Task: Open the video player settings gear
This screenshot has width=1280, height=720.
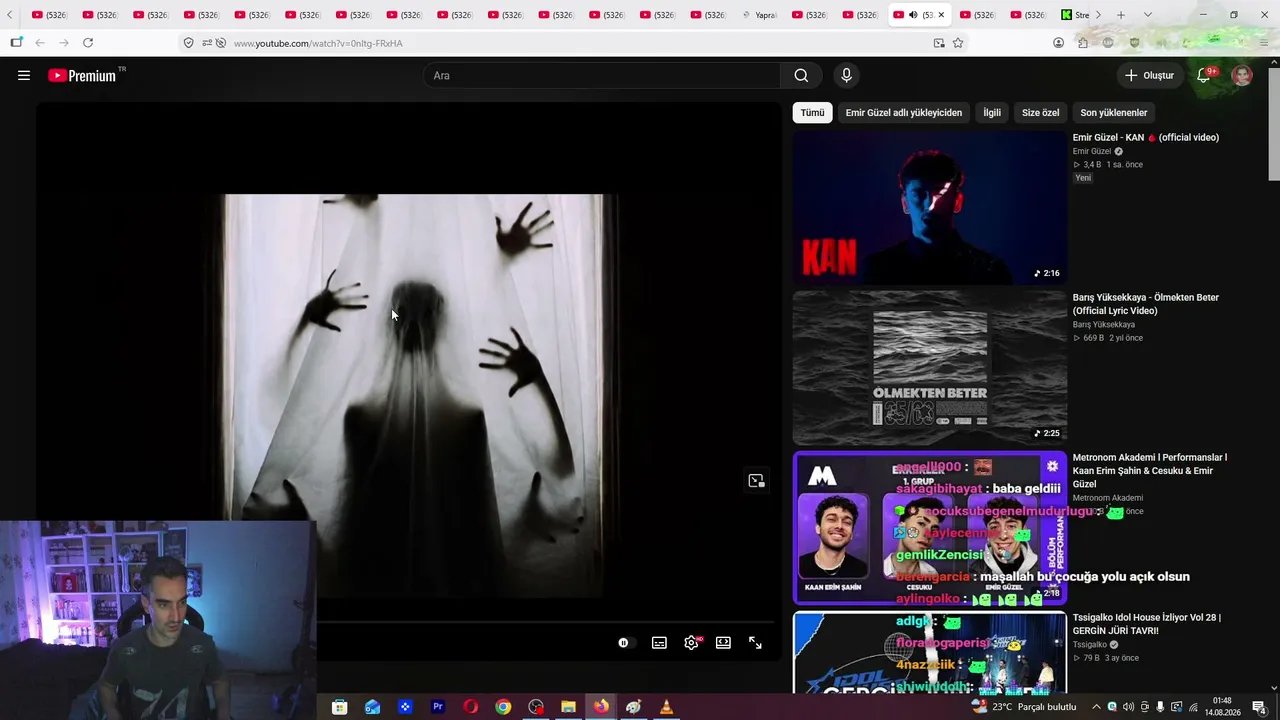Action: tap(691, 643)
